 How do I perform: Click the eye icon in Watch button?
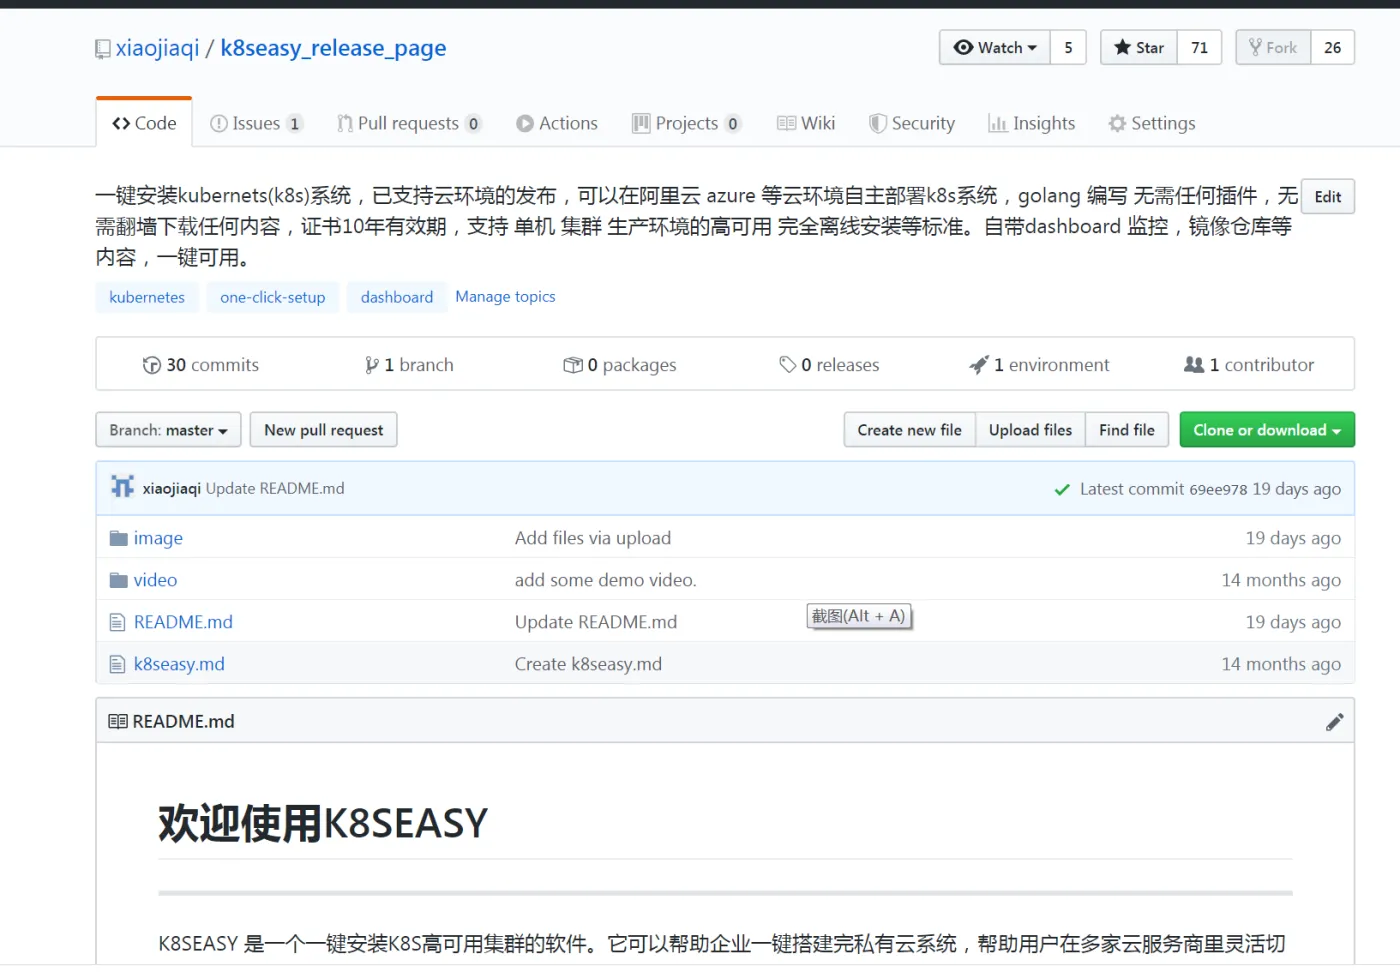963,47
